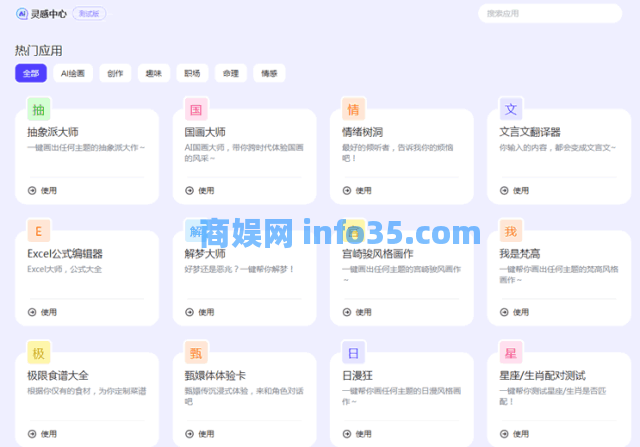This screenshot has height=447, width=640.
Task: Open 使用 for 情绪树洞
Action: point(357,191)
